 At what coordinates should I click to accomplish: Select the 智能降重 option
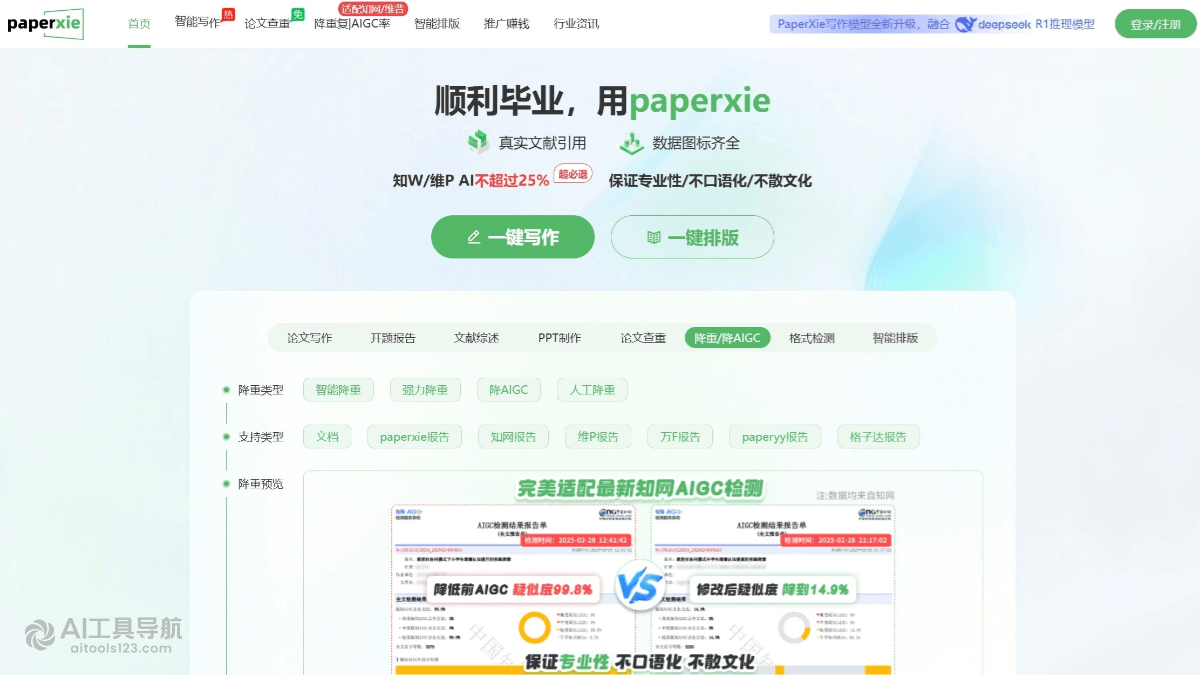tap(338, 390)
